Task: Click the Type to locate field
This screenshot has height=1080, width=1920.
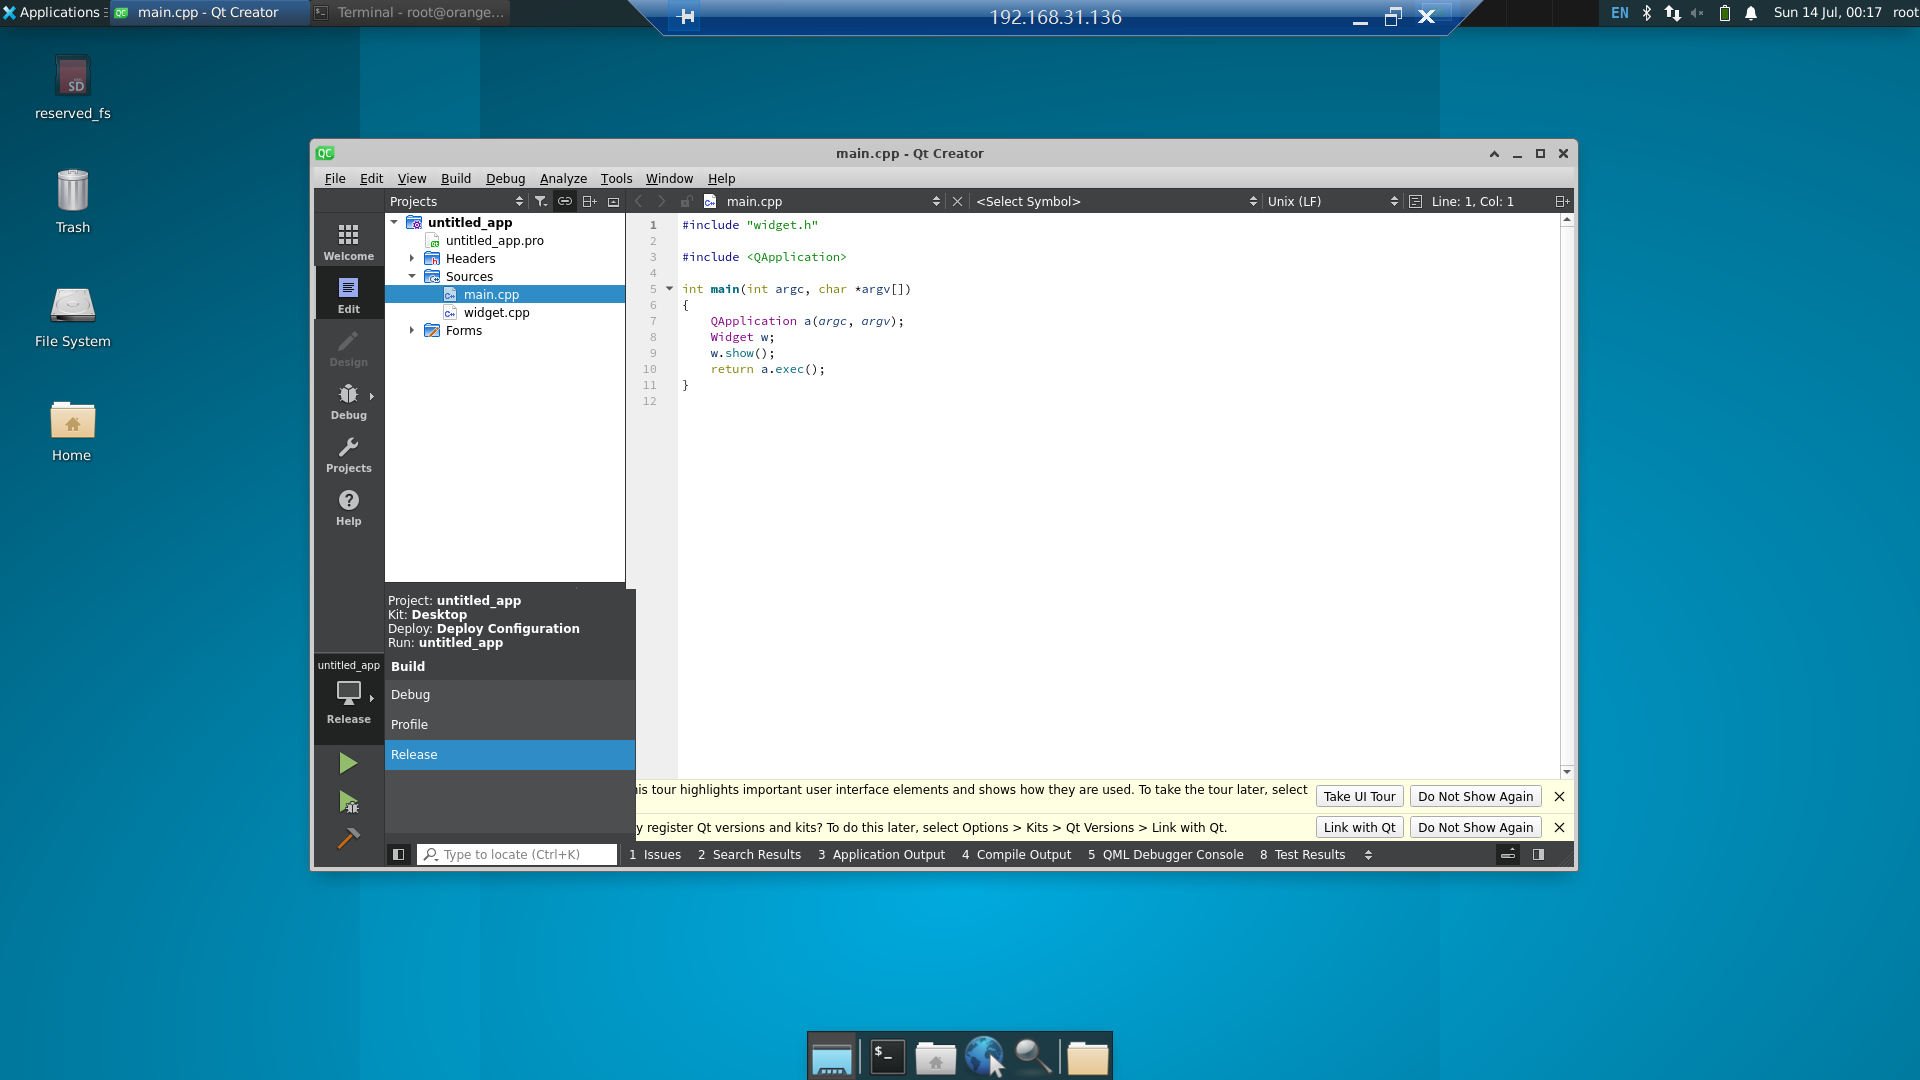Action: [517, 855]
